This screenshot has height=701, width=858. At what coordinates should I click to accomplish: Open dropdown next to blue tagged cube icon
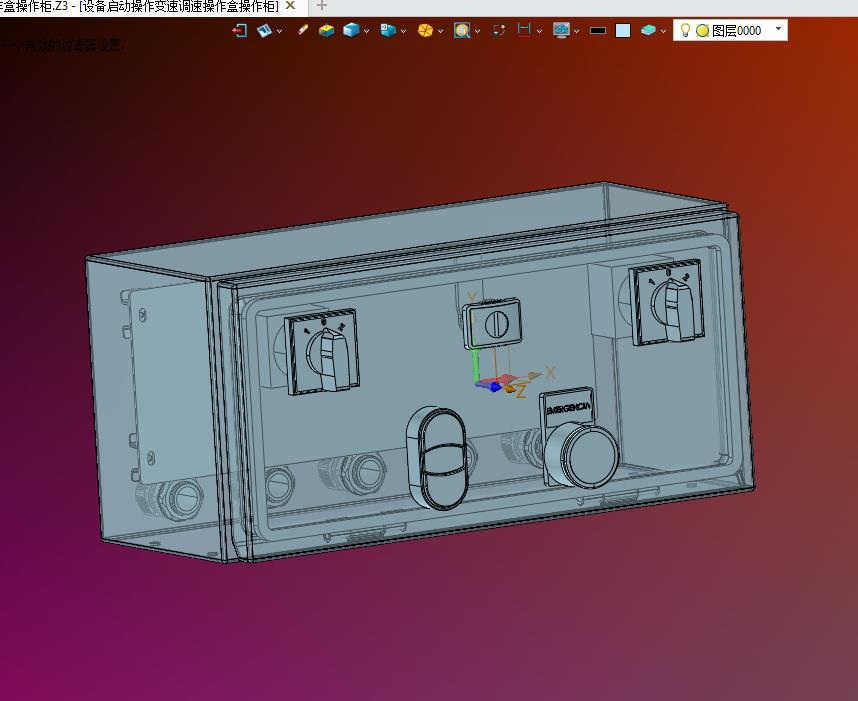click(x=403, y=31)
